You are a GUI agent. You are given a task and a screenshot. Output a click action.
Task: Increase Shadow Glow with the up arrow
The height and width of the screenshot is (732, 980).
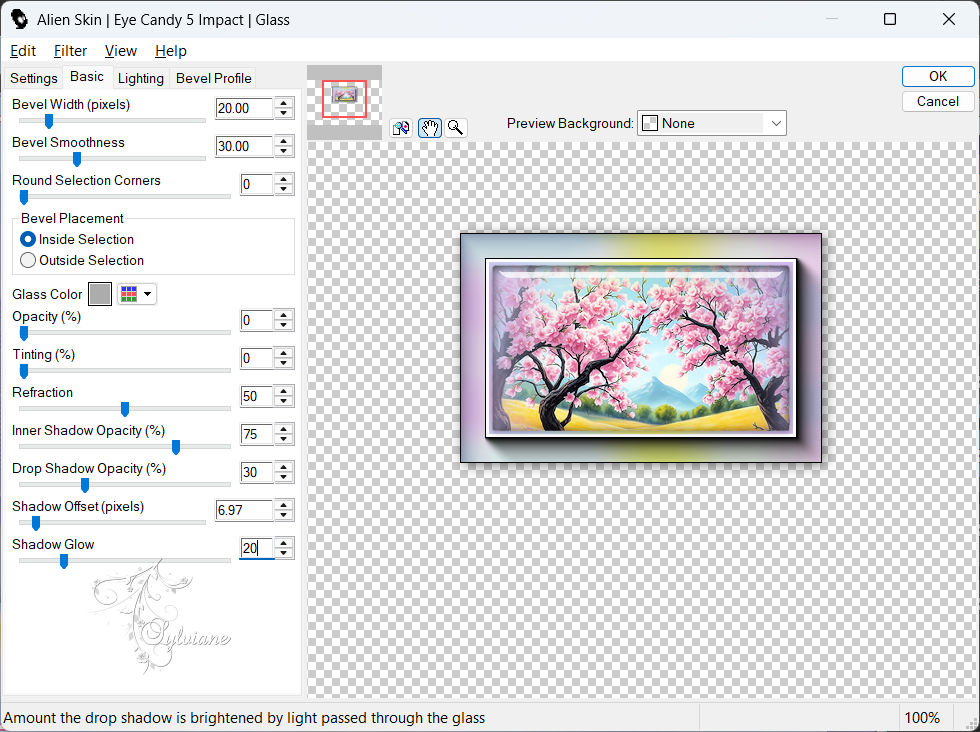coord(284,543)
